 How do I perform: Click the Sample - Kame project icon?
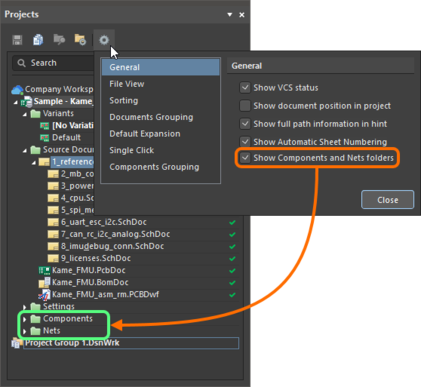[x=26, y=102]
